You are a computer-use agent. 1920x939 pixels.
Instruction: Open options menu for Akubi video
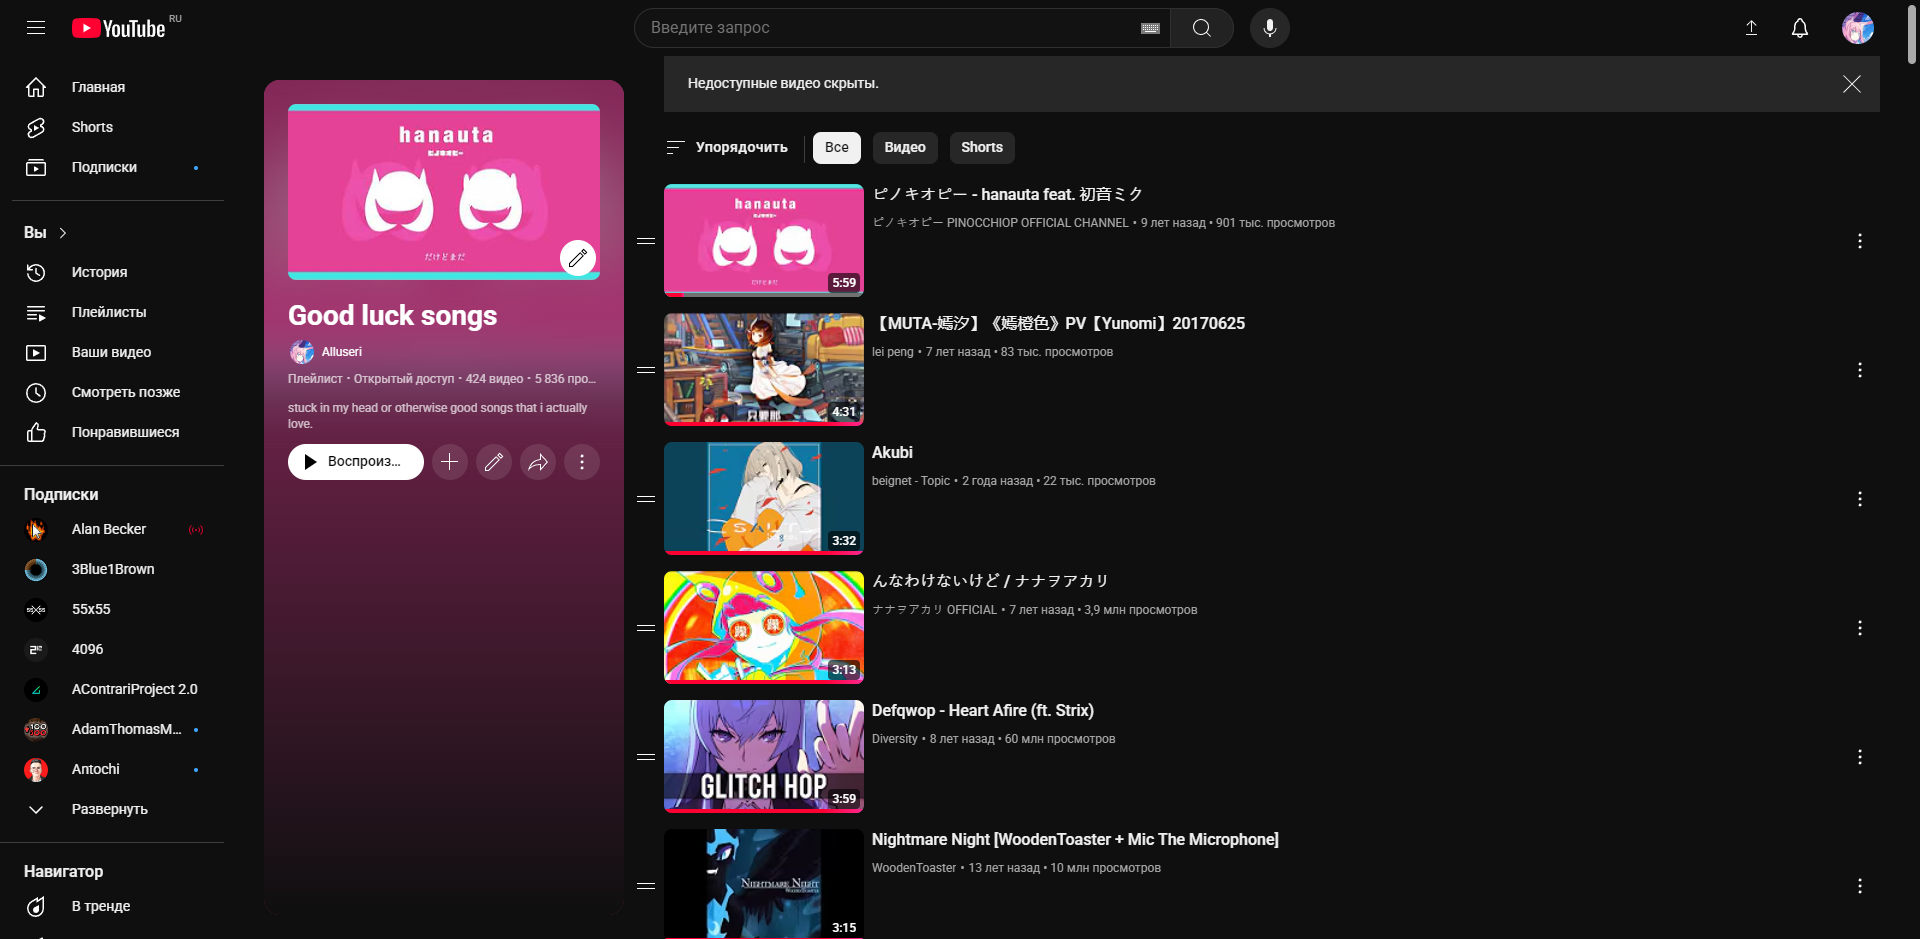pos(1860,499)
